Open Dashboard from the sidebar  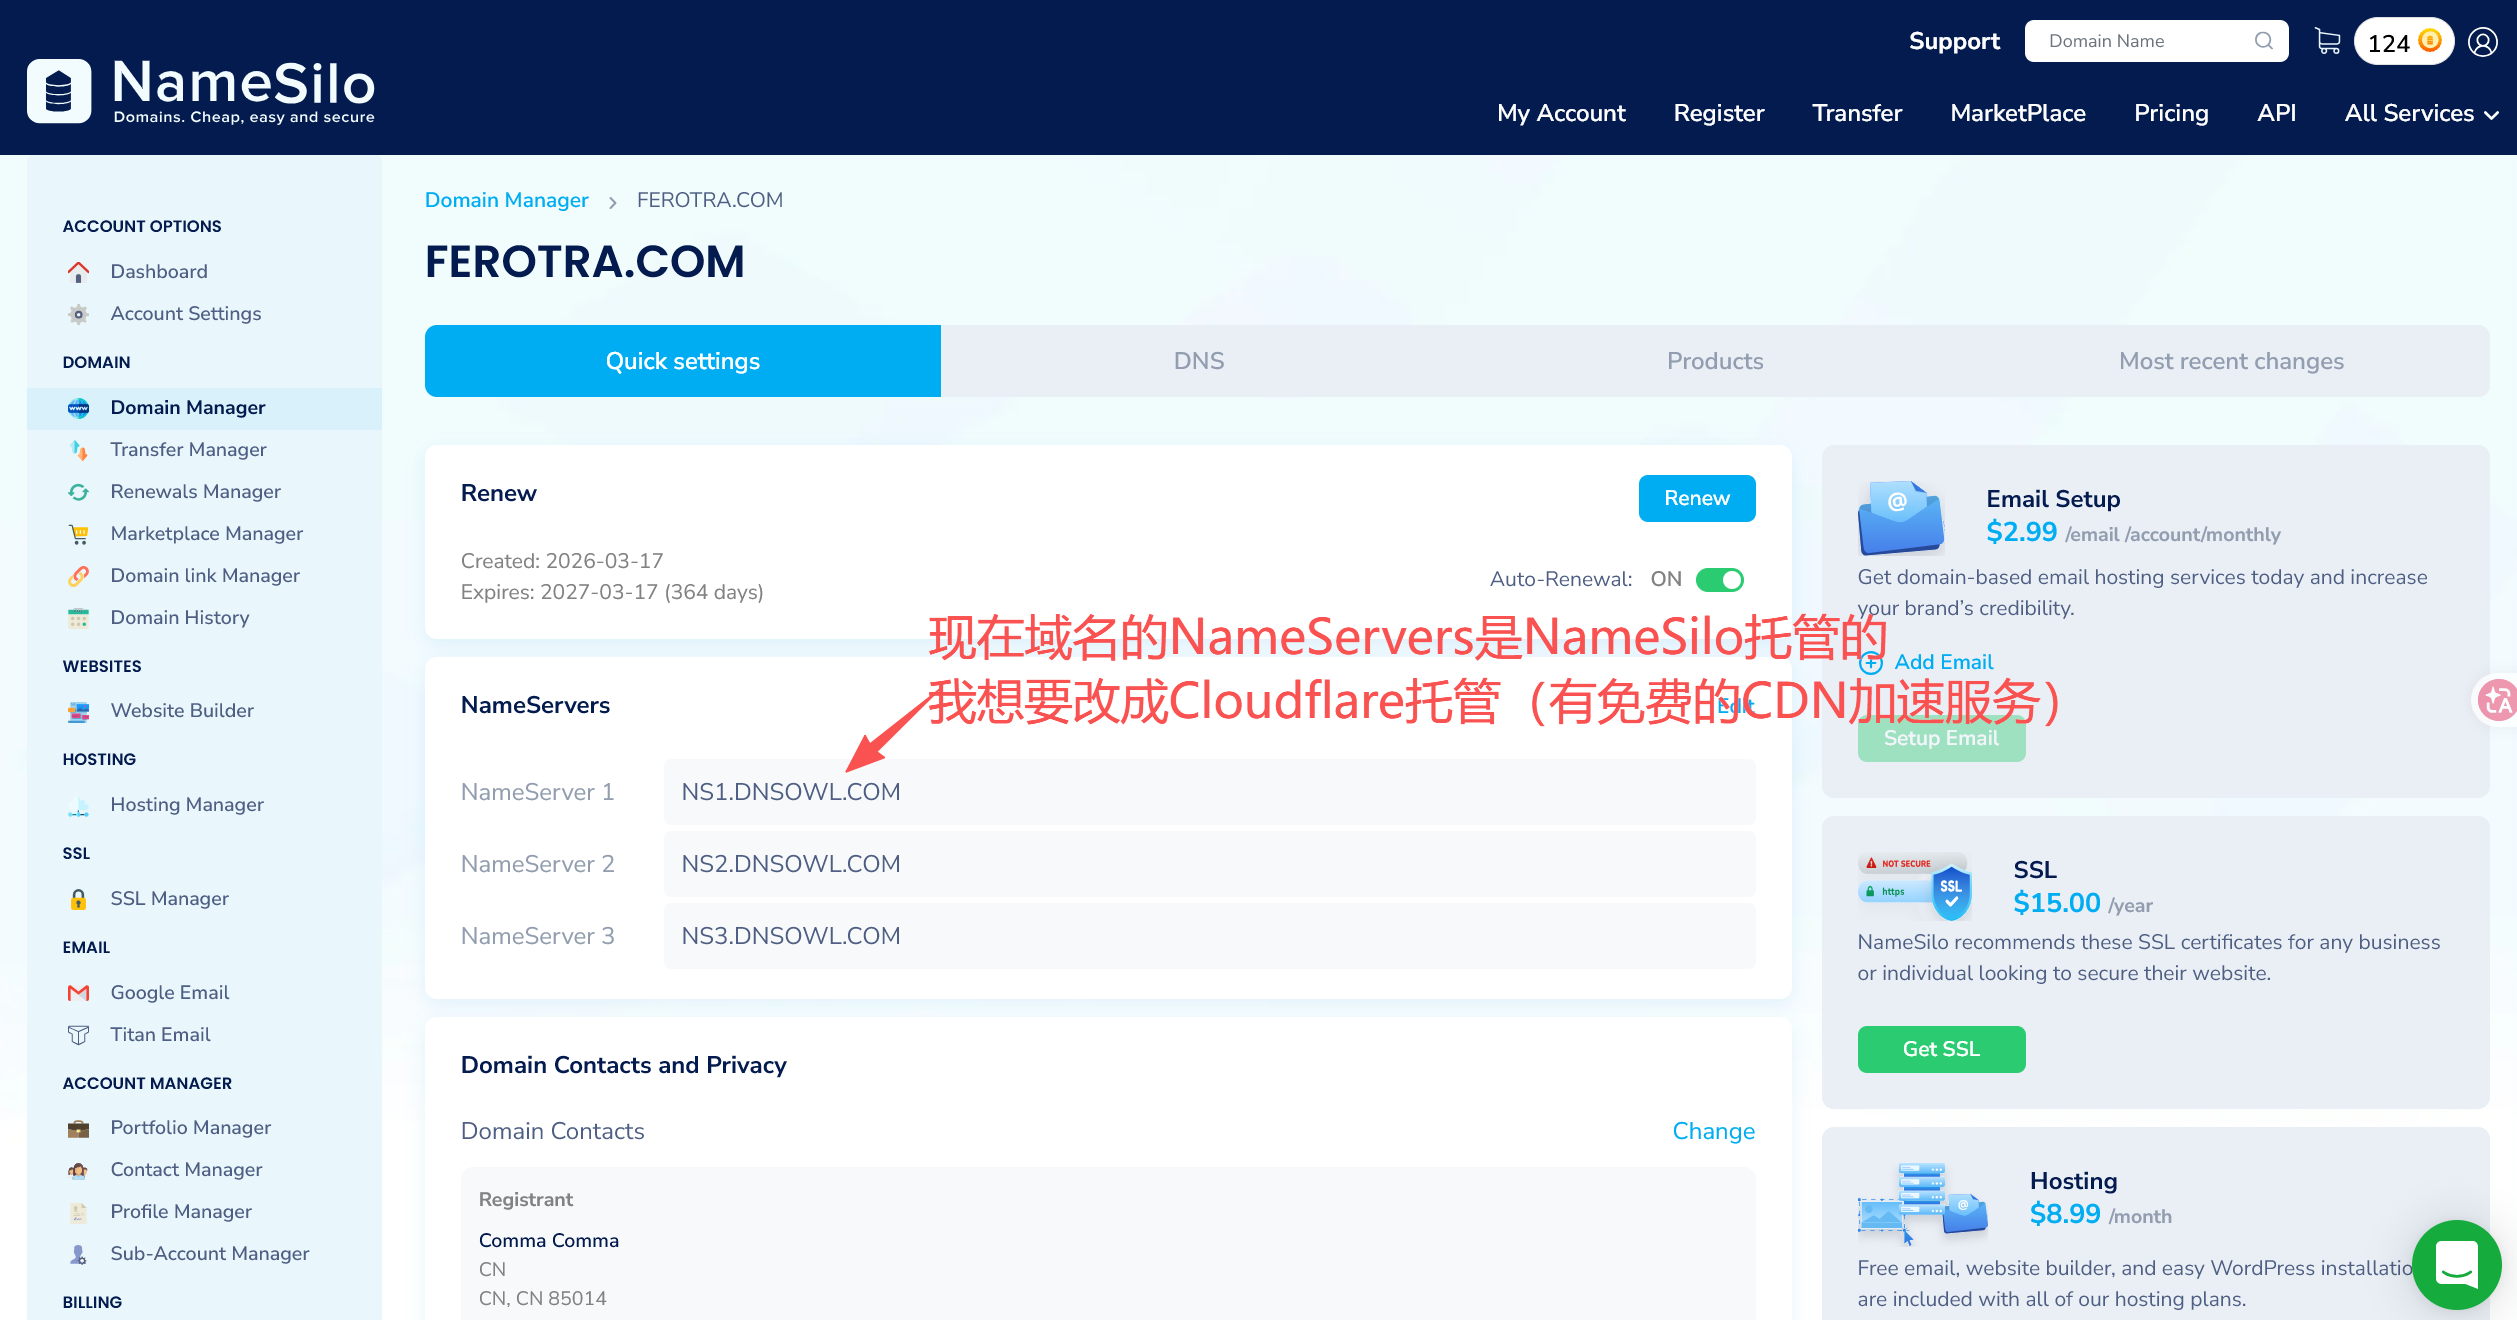coord(158,271)
